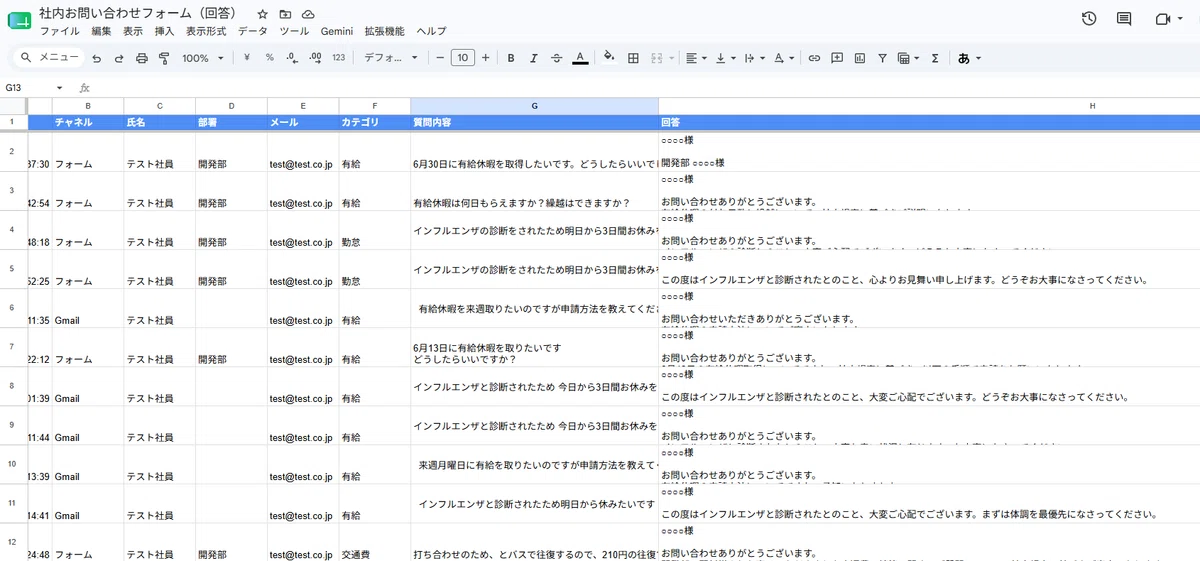Create a filter funnel icon
Image resolution: width=1200 pixels, height=561 pixels.
coord(882,58)
